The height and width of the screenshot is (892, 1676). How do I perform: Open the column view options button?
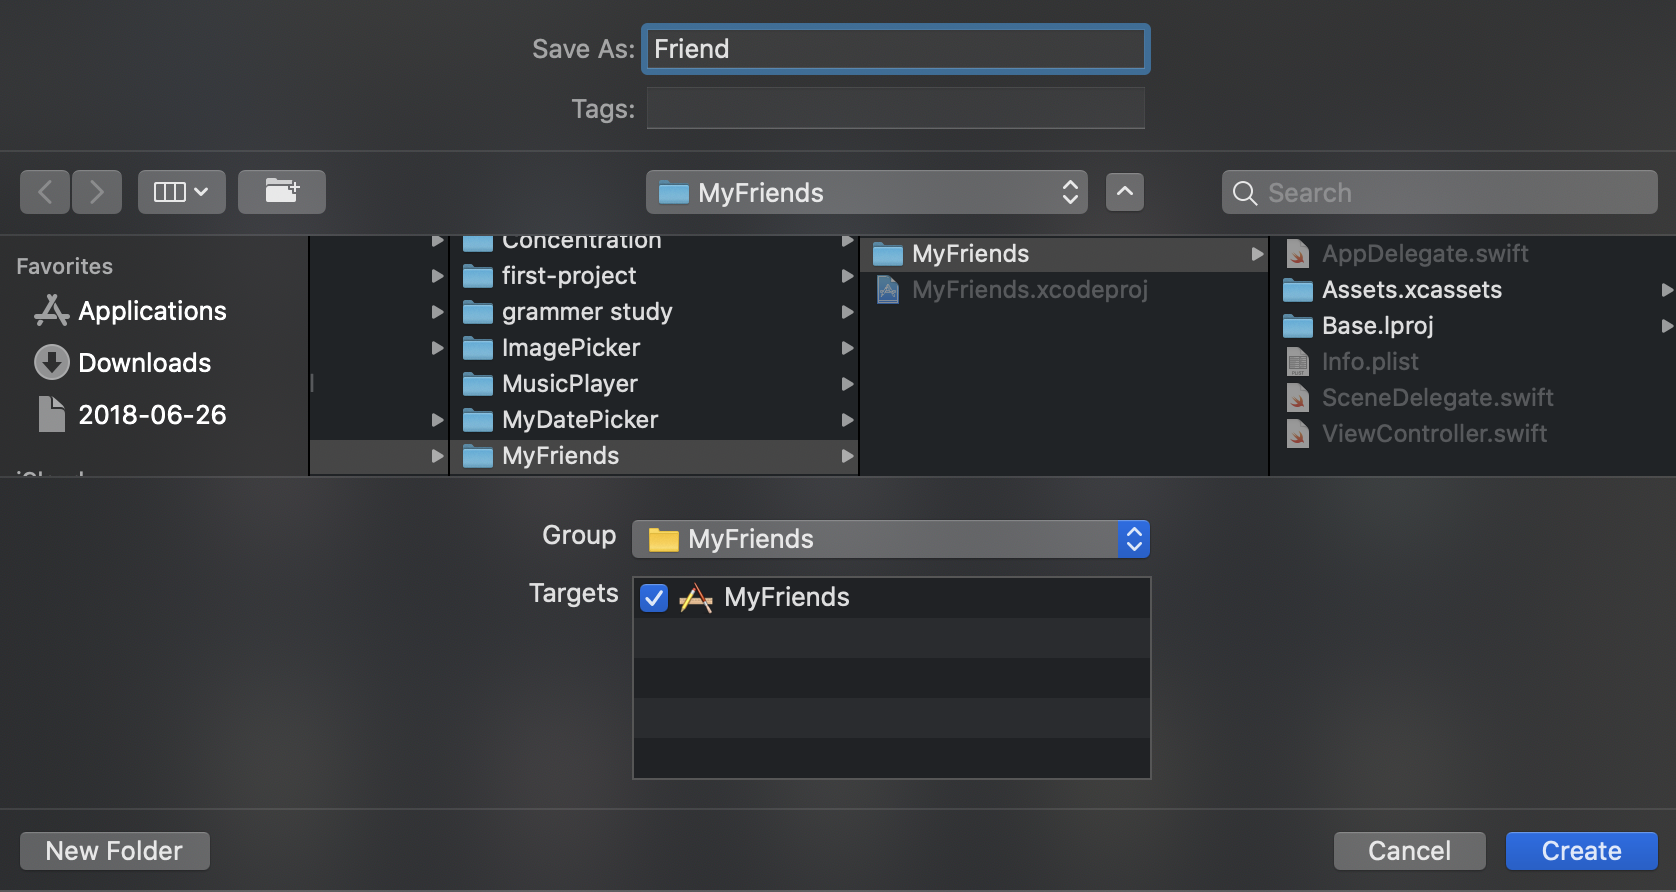[182, 192]
